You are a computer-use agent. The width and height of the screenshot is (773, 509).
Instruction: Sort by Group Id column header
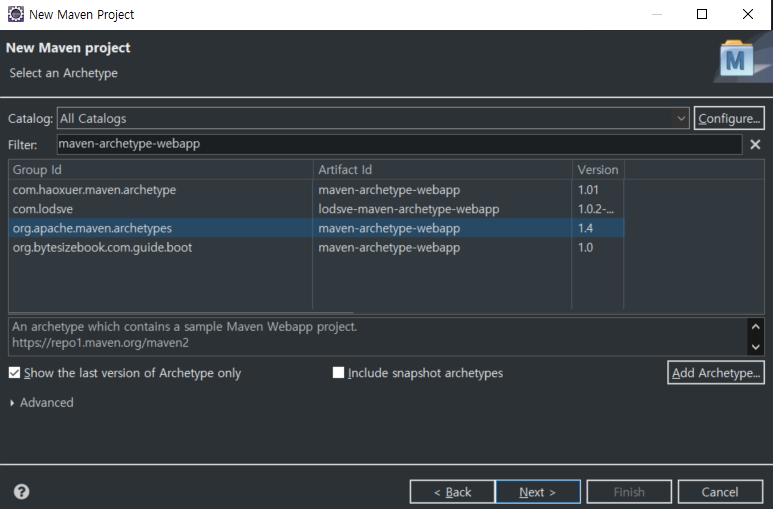point(161,170)
